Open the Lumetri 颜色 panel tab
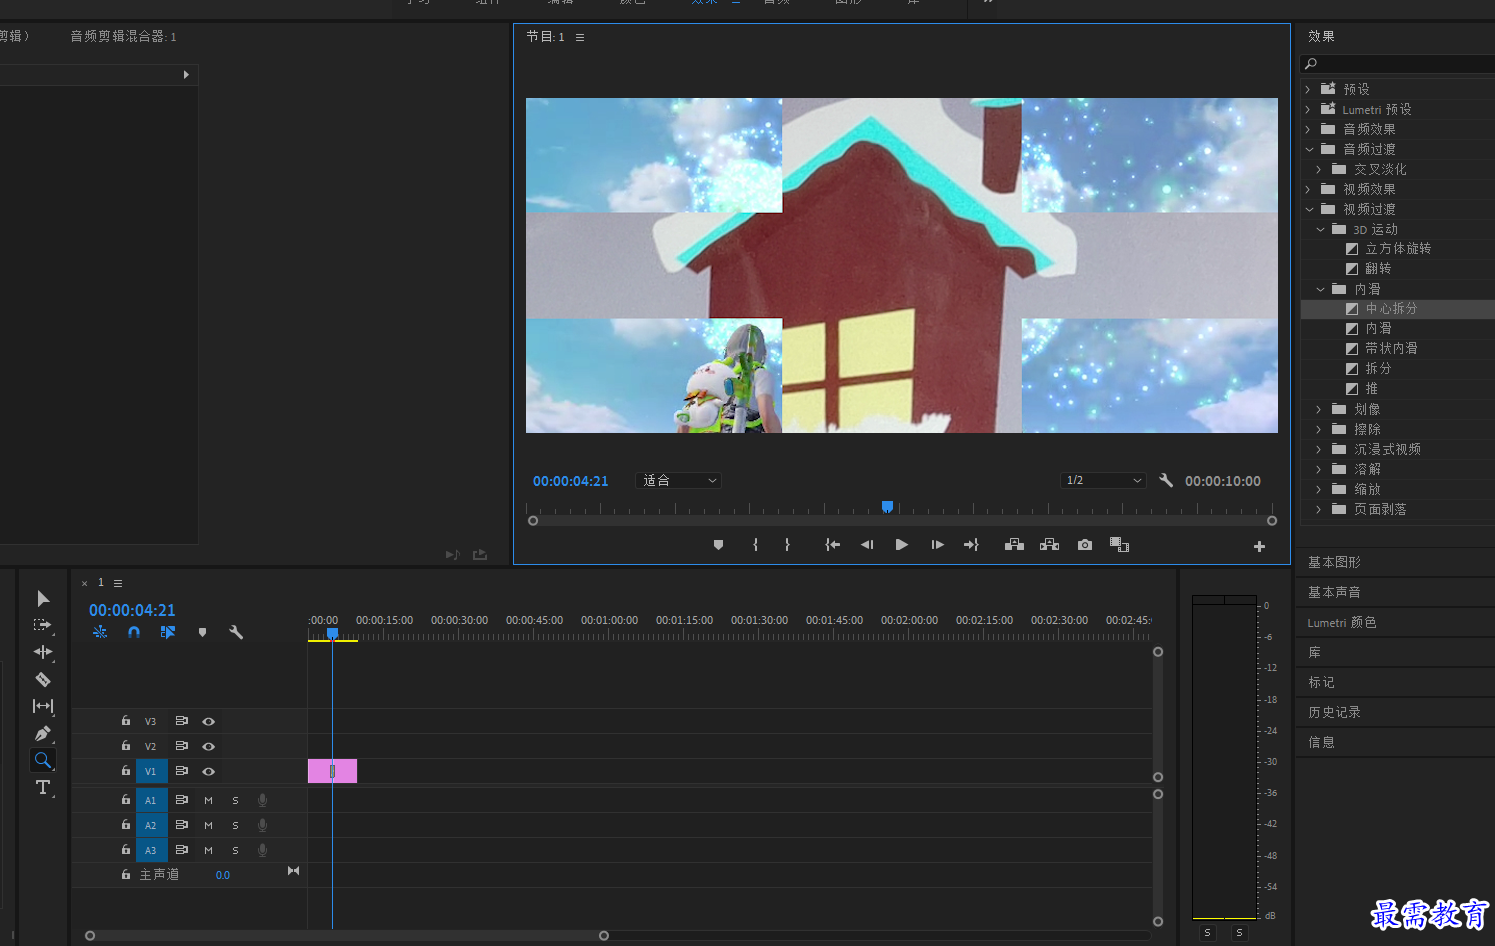The image size is (1495, 946). [1342, 622]
